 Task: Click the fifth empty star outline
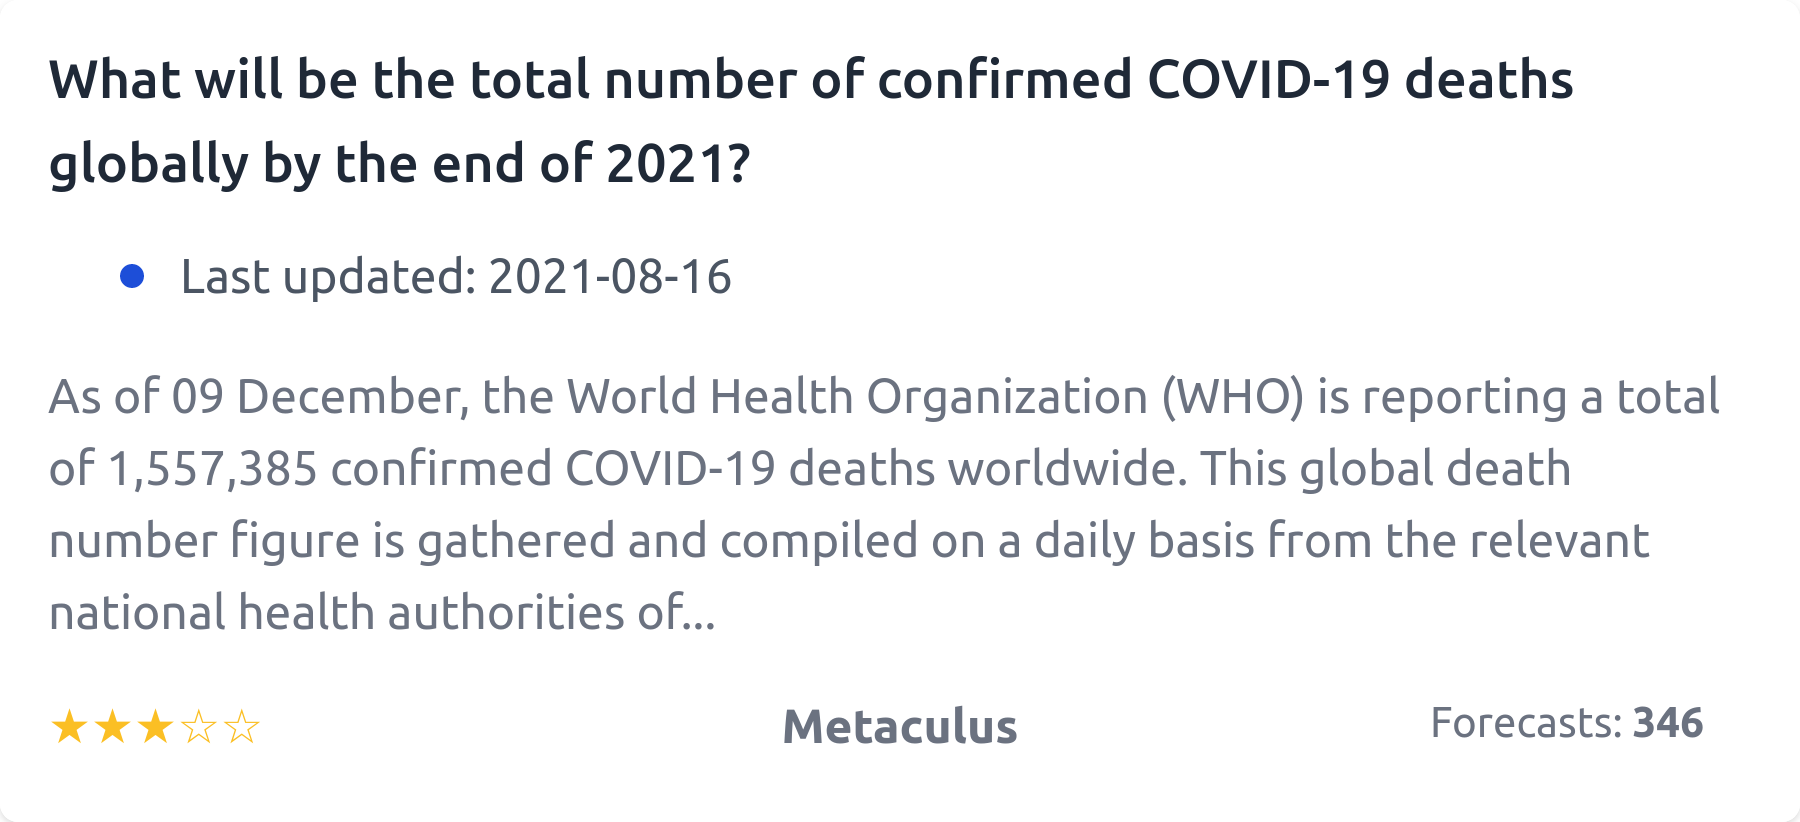(x=242, y=727)
